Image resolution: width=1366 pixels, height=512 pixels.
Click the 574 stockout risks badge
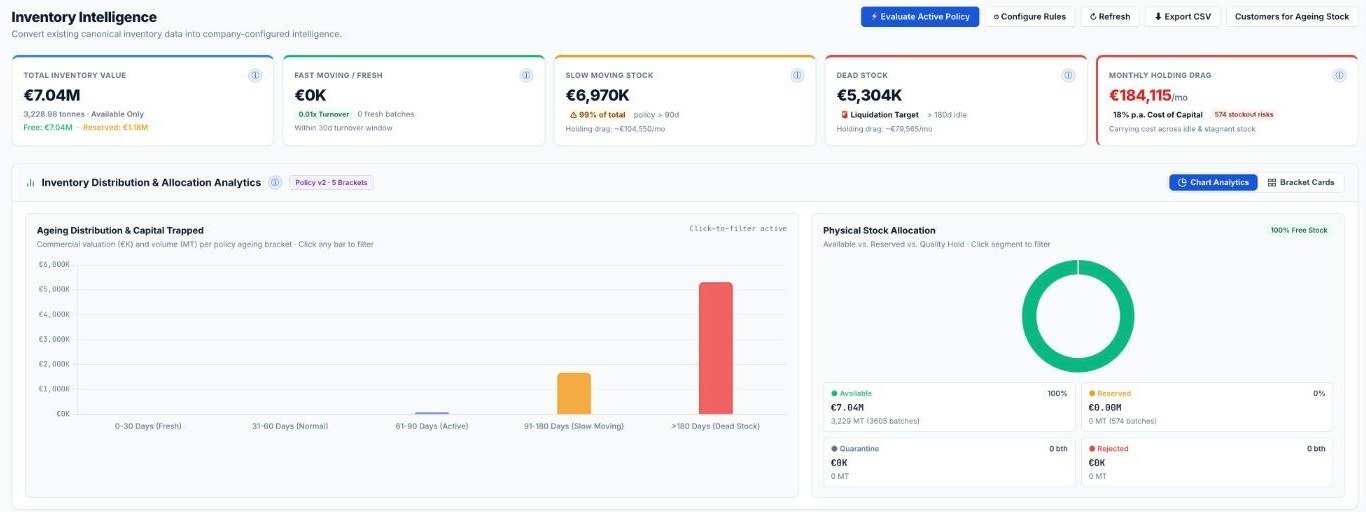tap(1243, 115)
